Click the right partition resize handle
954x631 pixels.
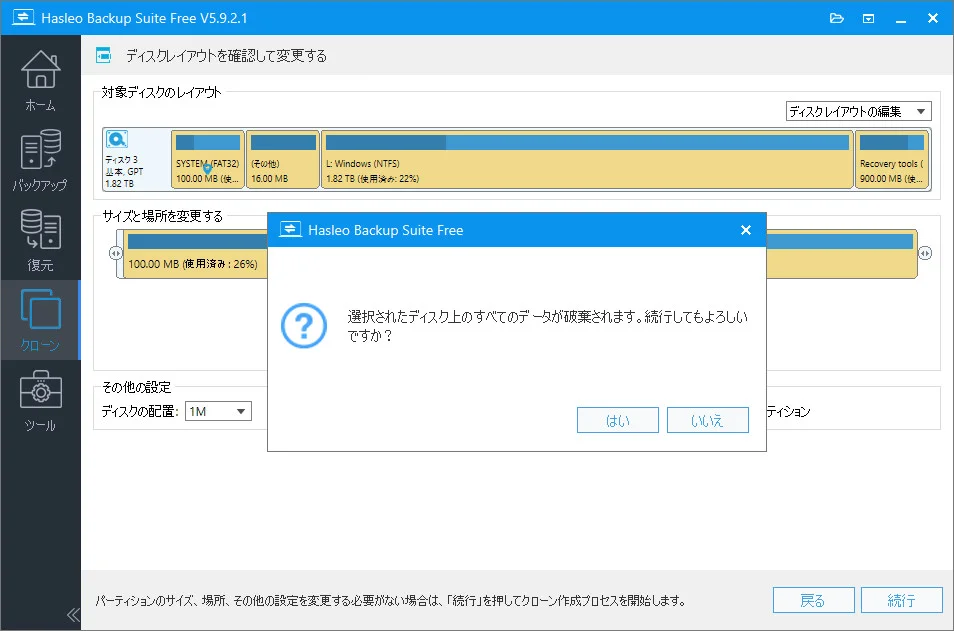click(x=925, y=253)
